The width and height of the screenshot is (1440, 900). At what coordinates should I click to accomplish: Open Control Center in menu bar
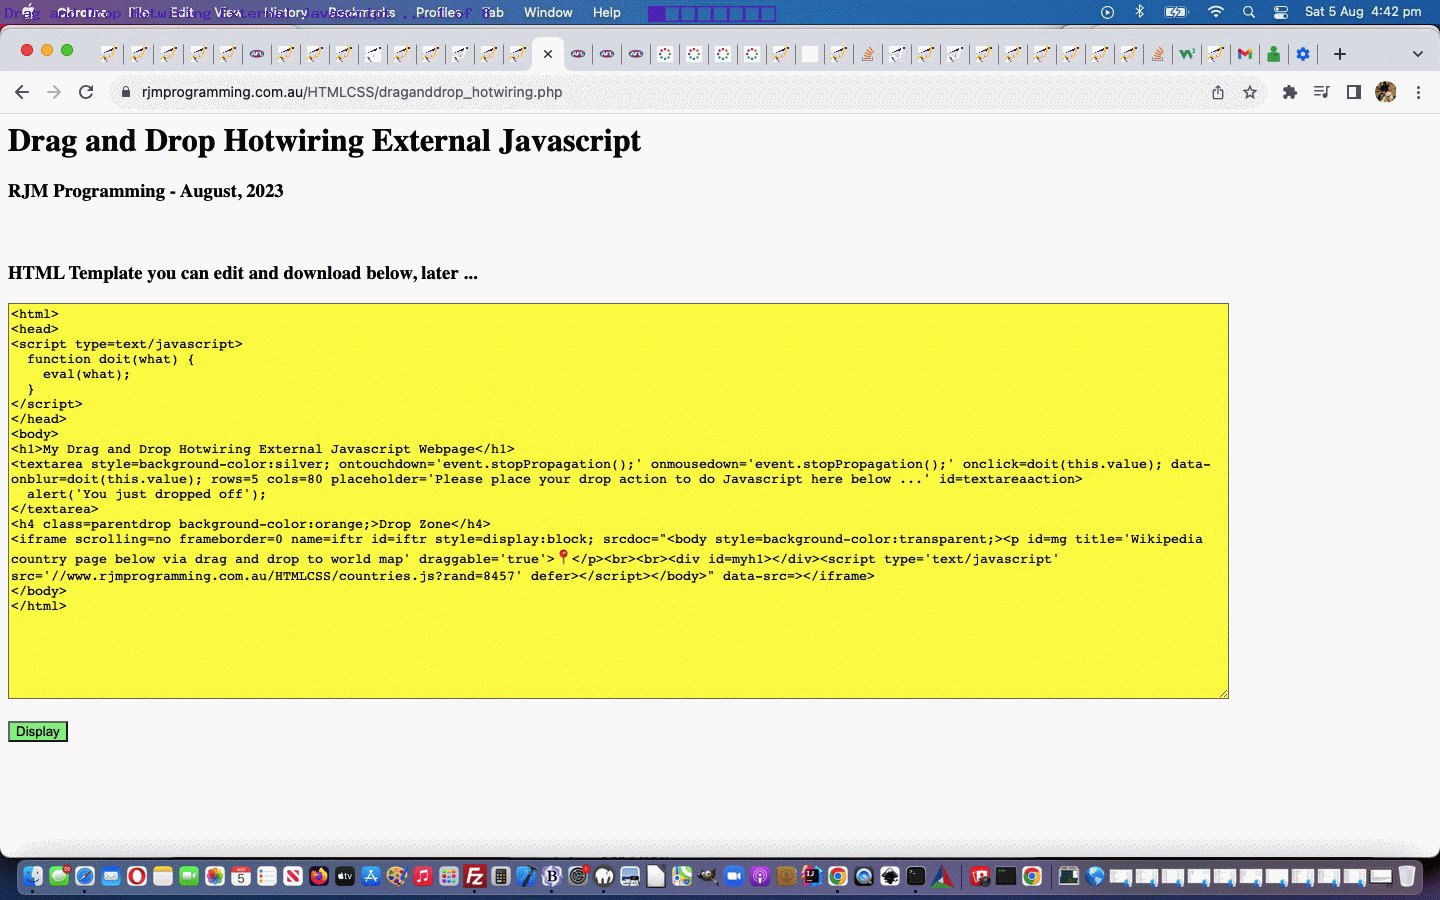coord(1281,12)
